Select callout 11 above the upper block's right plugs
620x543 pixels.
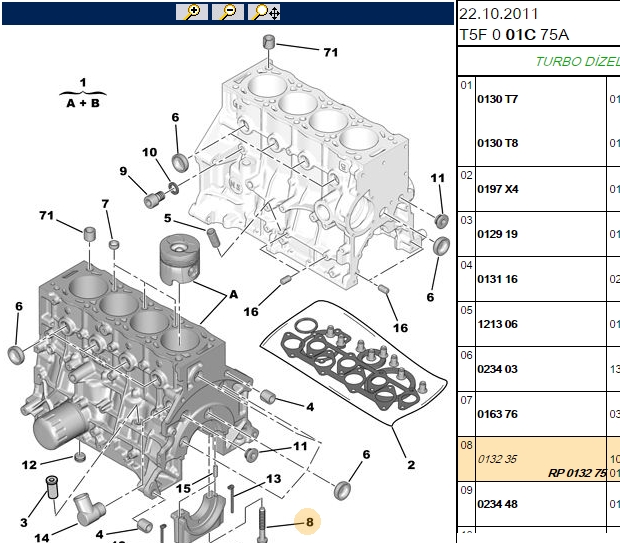pos(438,178)
